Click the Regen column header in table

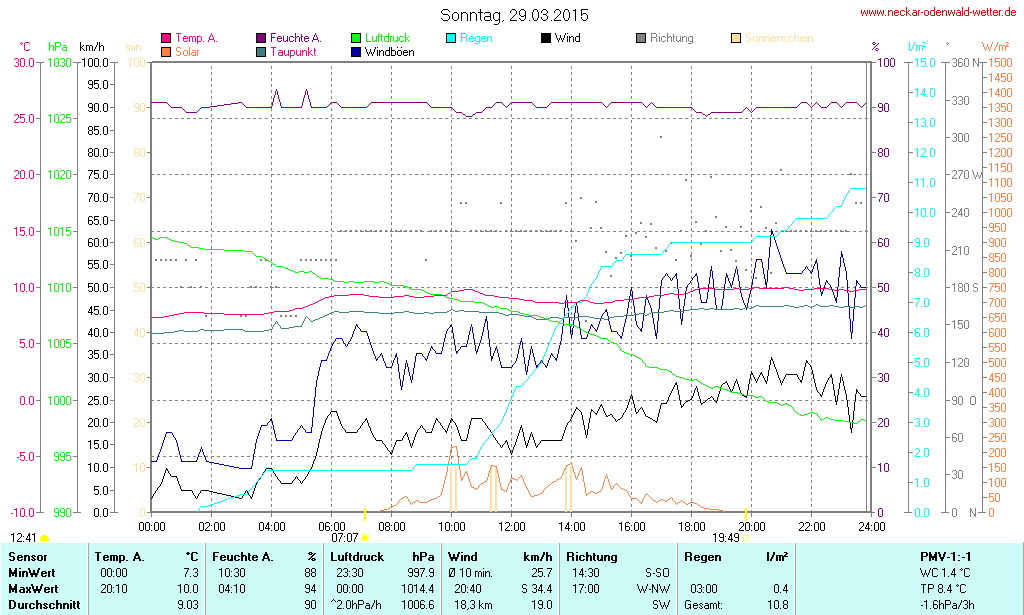coord(702,556)
